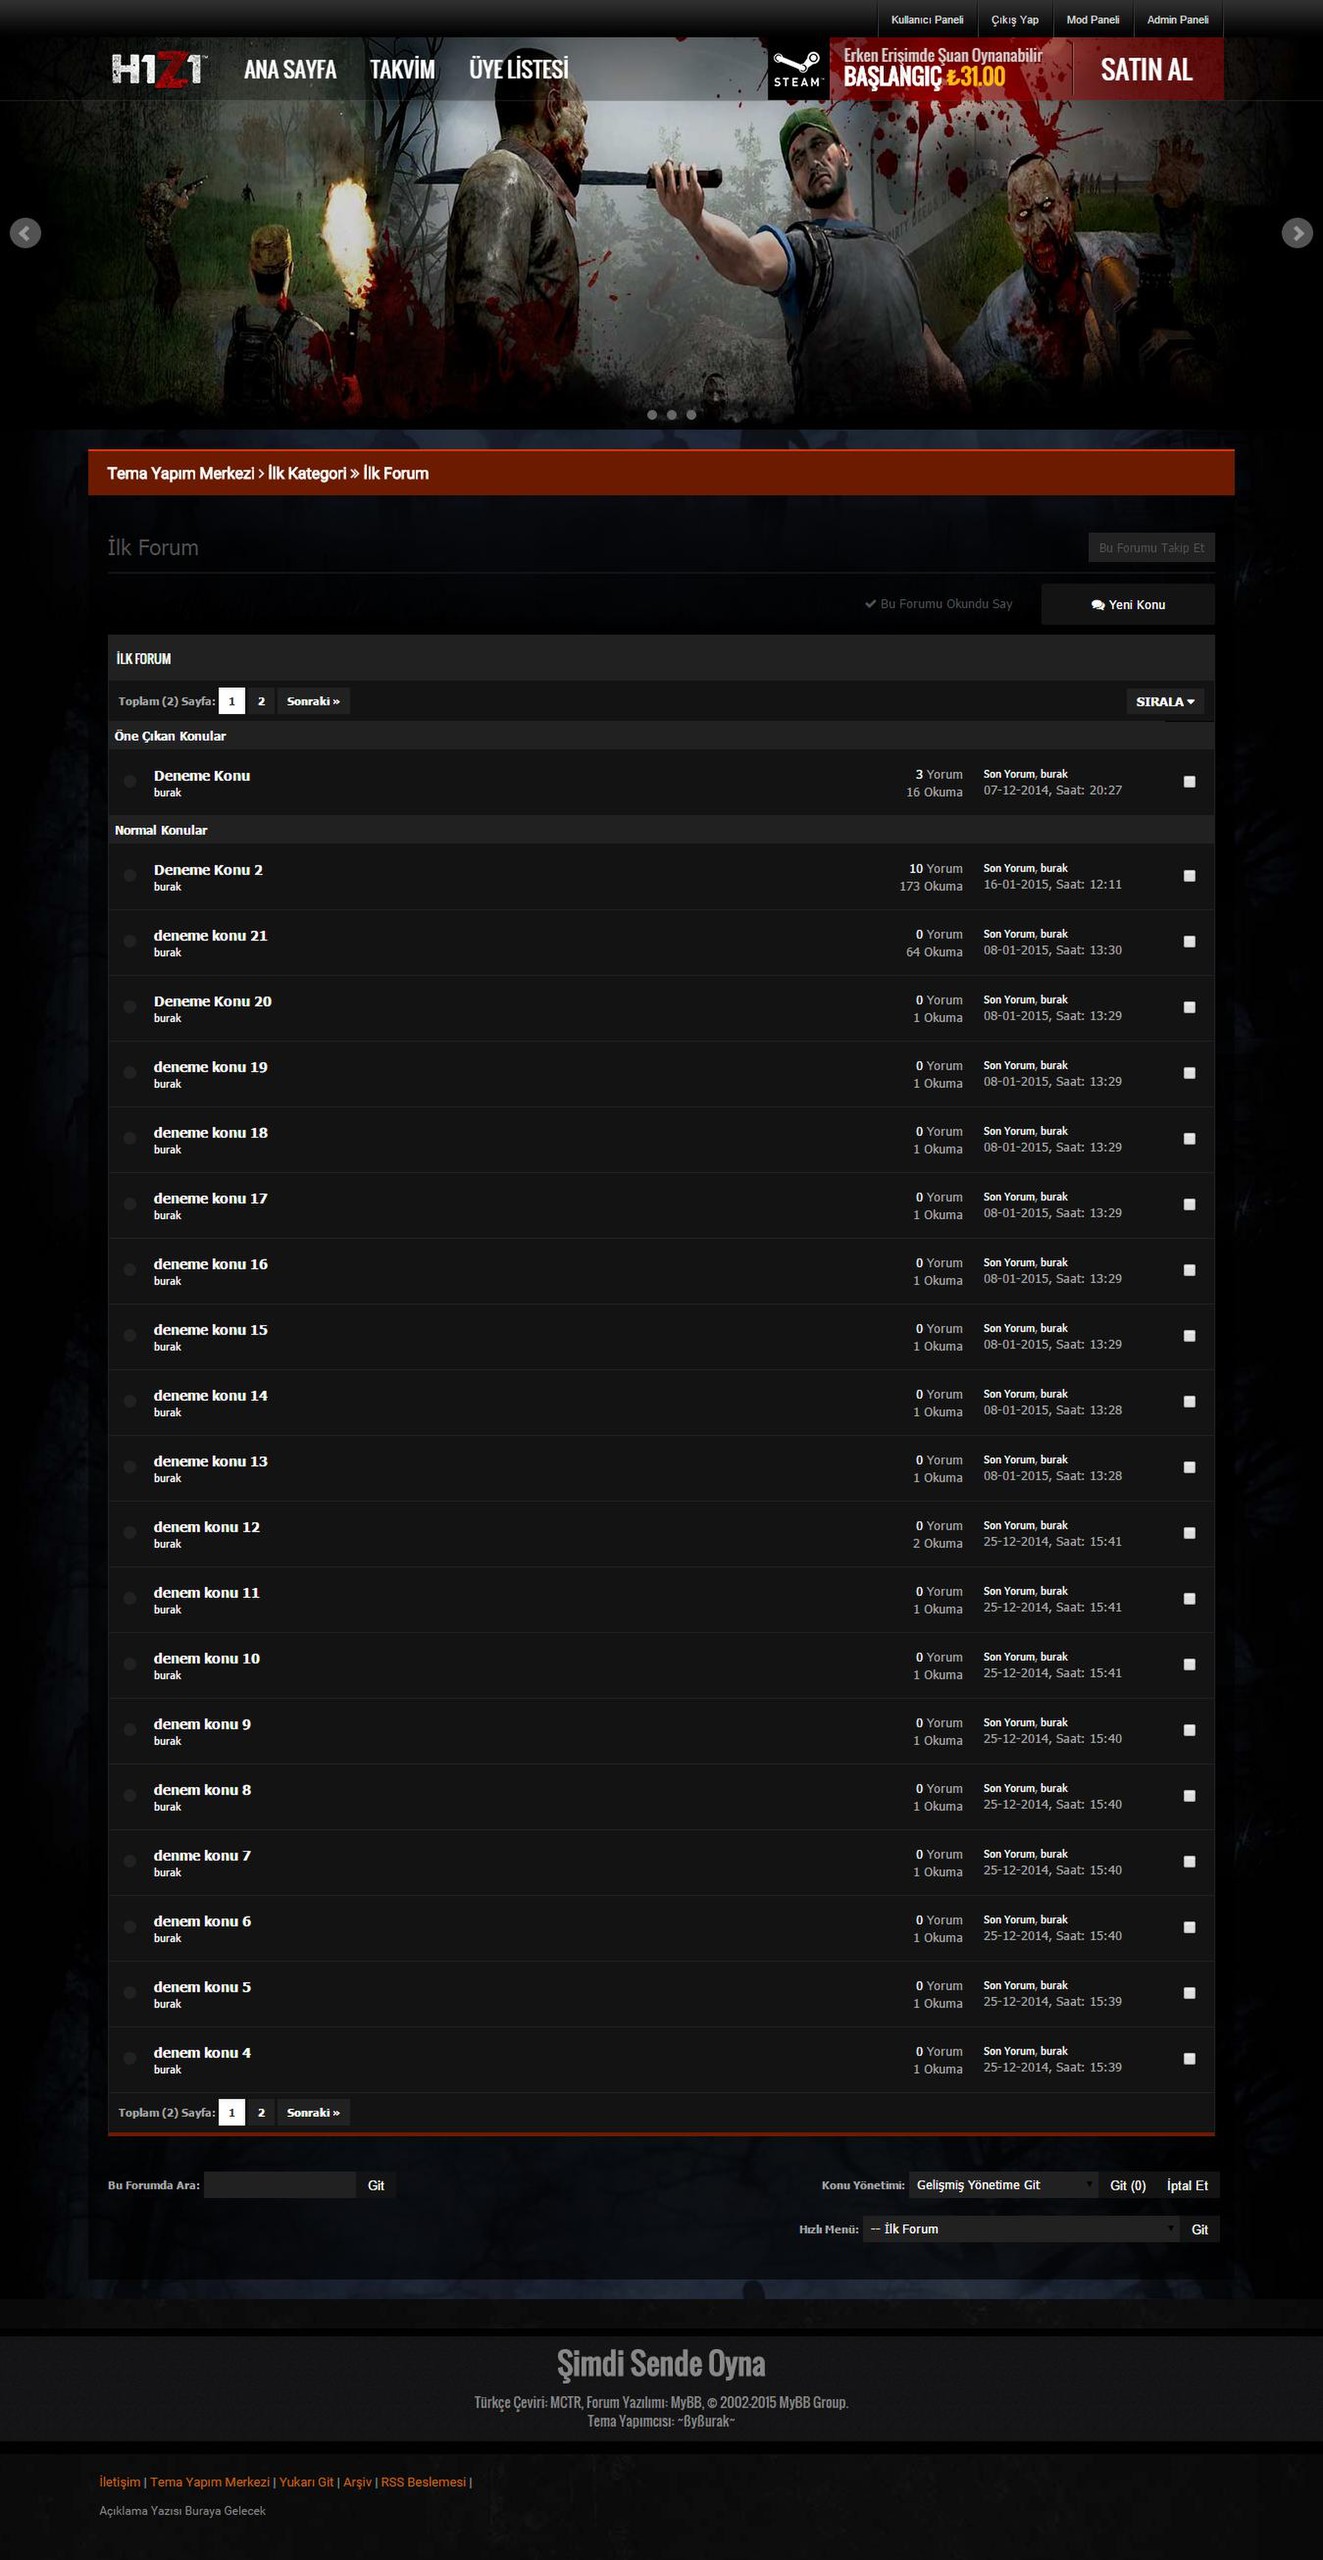
Task: Click Yeni Konu button
Action: point(1128,605)
